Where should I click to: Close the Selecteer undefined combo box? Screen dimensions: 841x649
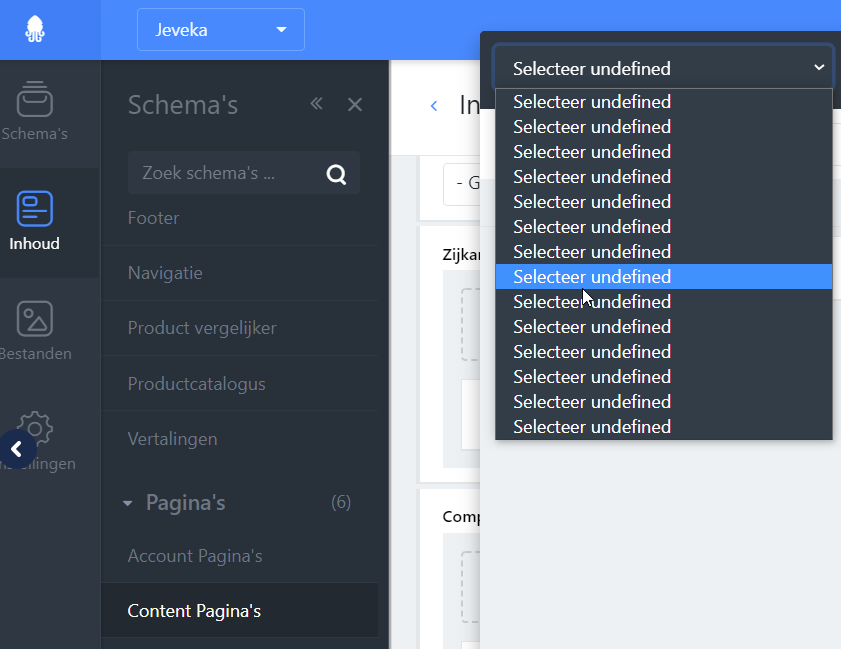[x=663, y=68]
